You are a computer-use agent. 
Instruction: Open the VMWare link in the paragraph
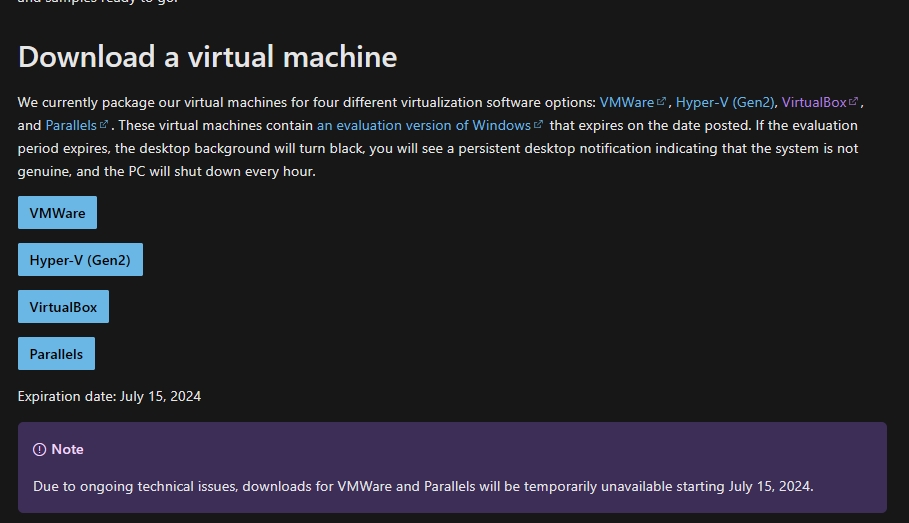pos(627,103)
